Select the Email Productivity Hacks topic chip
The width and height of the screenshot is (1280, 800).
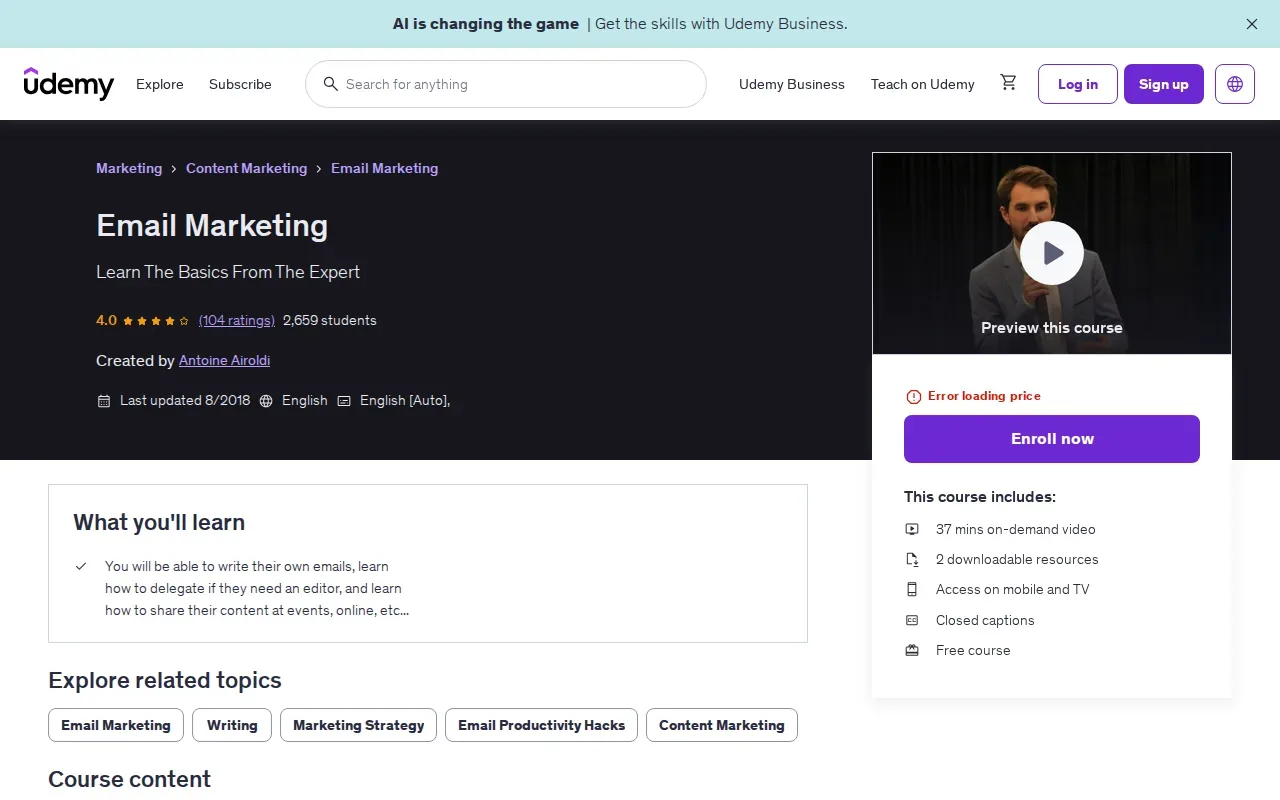click(x=541, y=725)
